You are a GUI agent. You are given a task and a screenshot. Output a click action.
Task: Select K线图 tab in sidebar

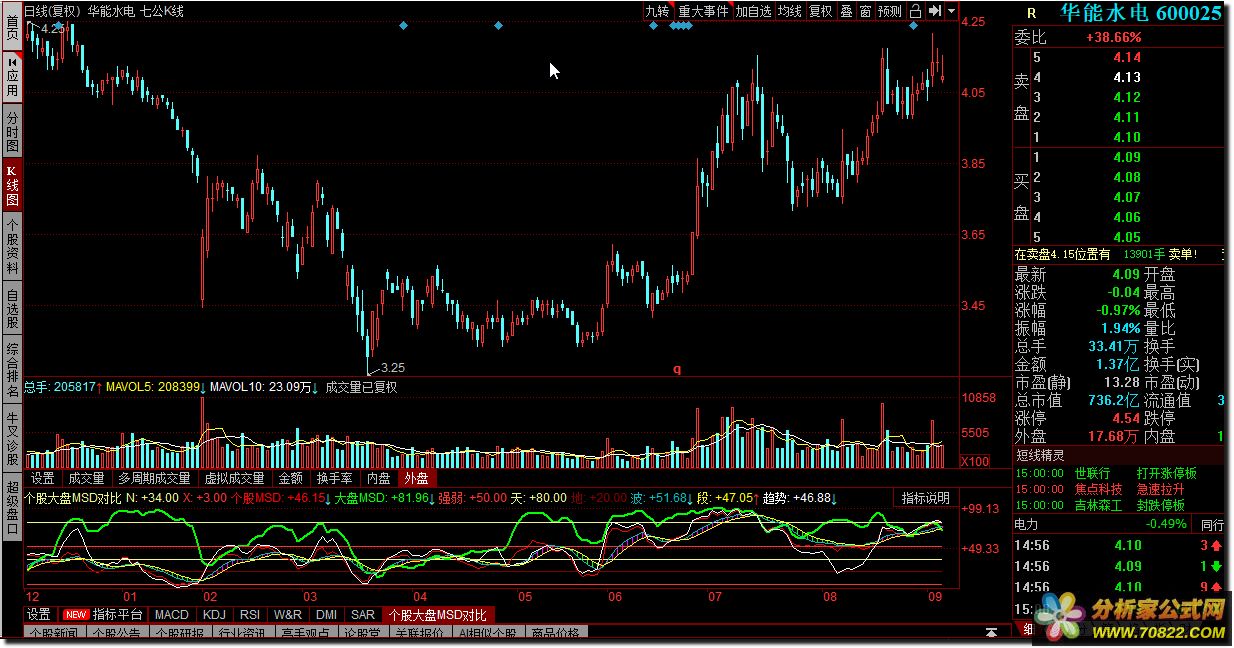(12, 186)
